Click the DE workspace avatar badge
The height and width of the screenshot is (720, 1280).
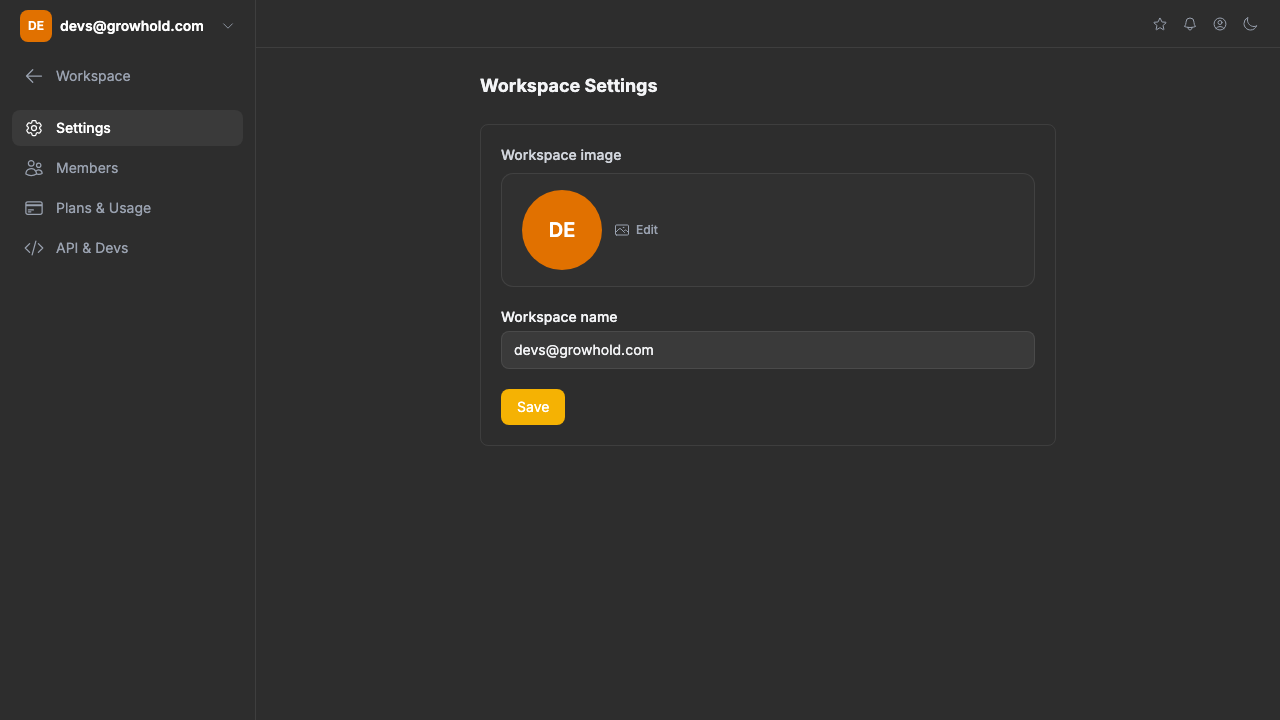coord(35,25)
